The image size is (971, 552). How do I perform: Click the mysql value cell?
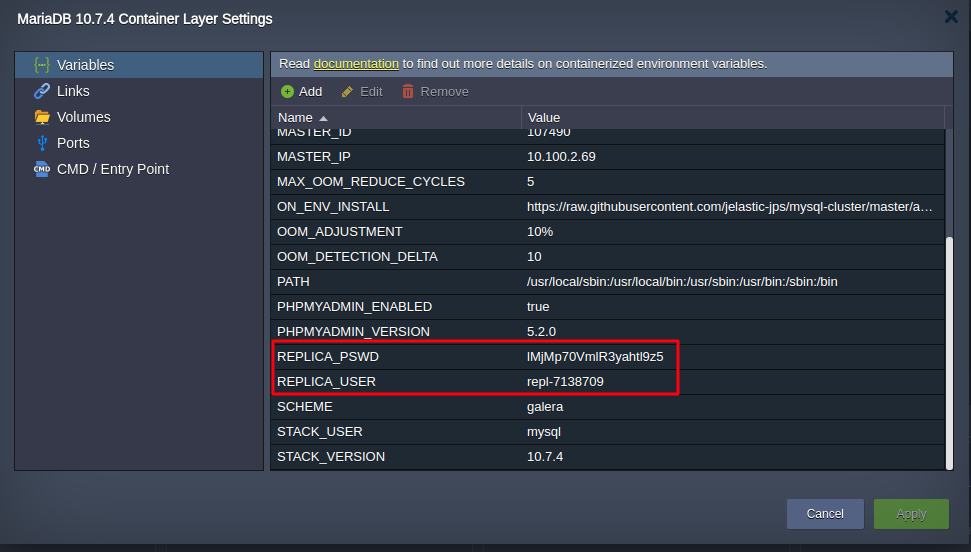544,432
